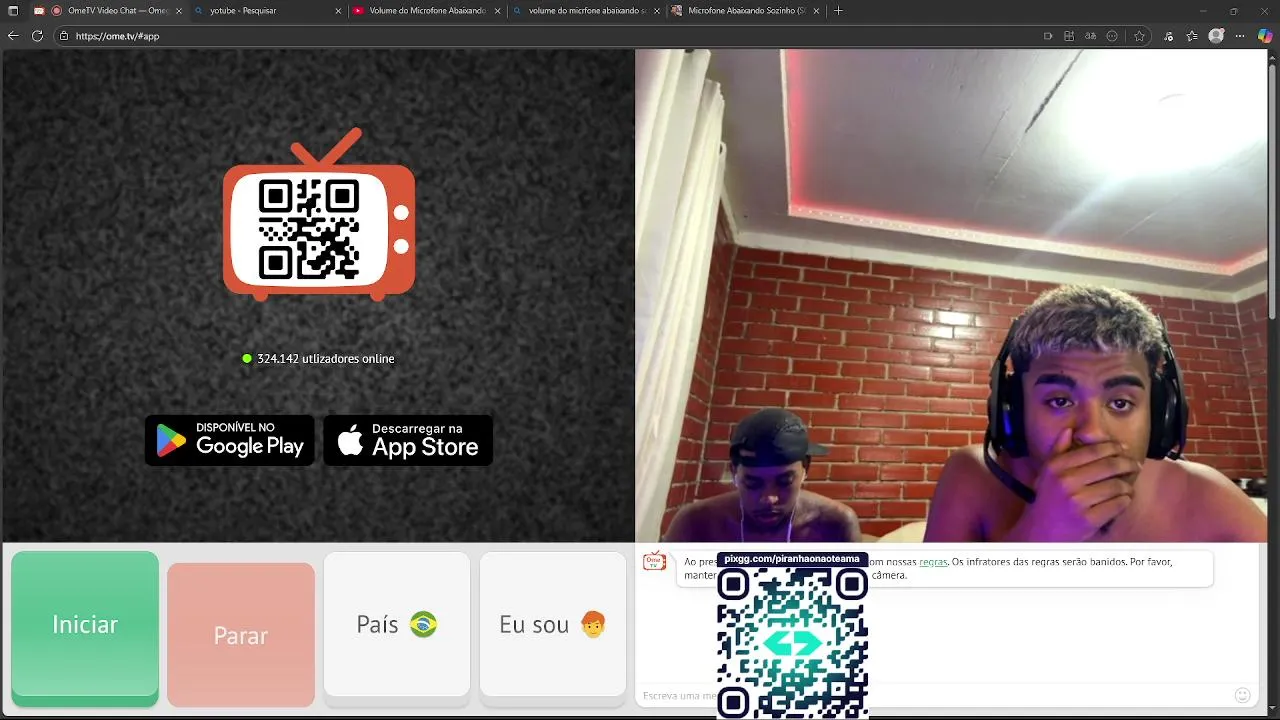Close the Volume do Microfone YouTube tab
The height and width of the screenshot is (720, 1280).
click(496, 11)
